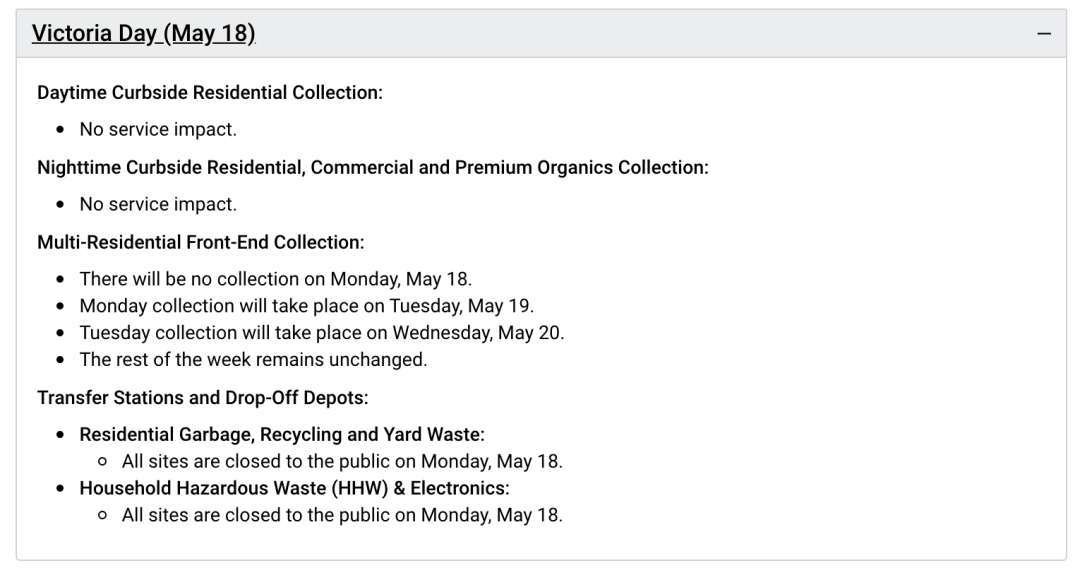Screen dimensions: 1080x568
Task: Click closed-sites line under Residential Garbage
Action: click(x=342, y=461)
